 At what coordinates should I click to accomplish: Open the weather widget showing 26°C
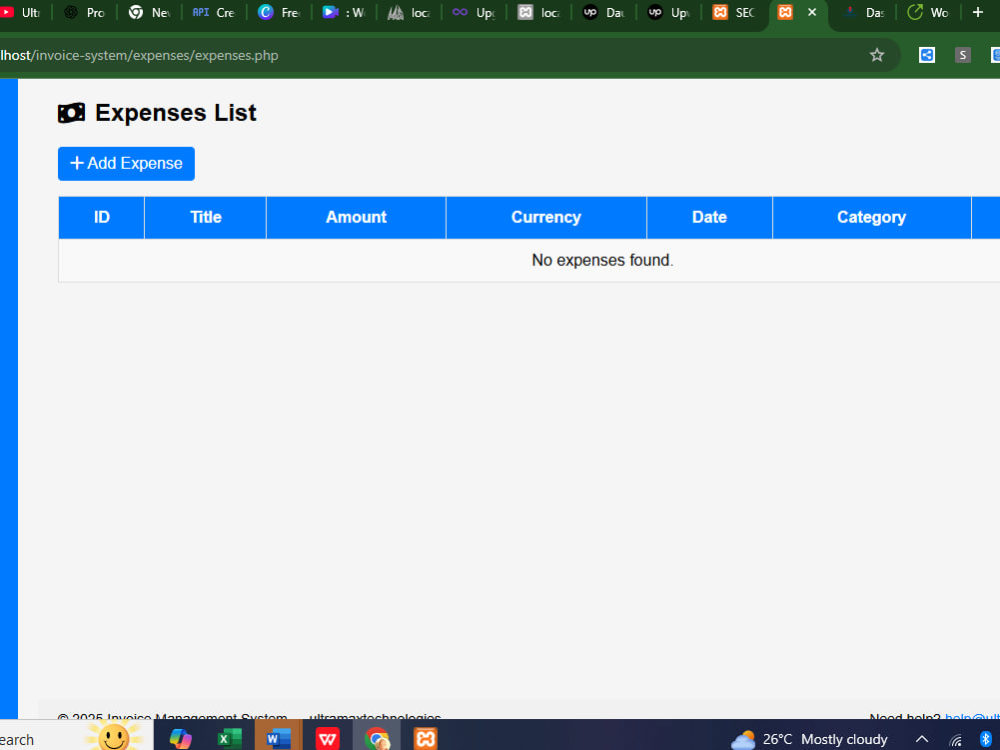pos(809,739)
